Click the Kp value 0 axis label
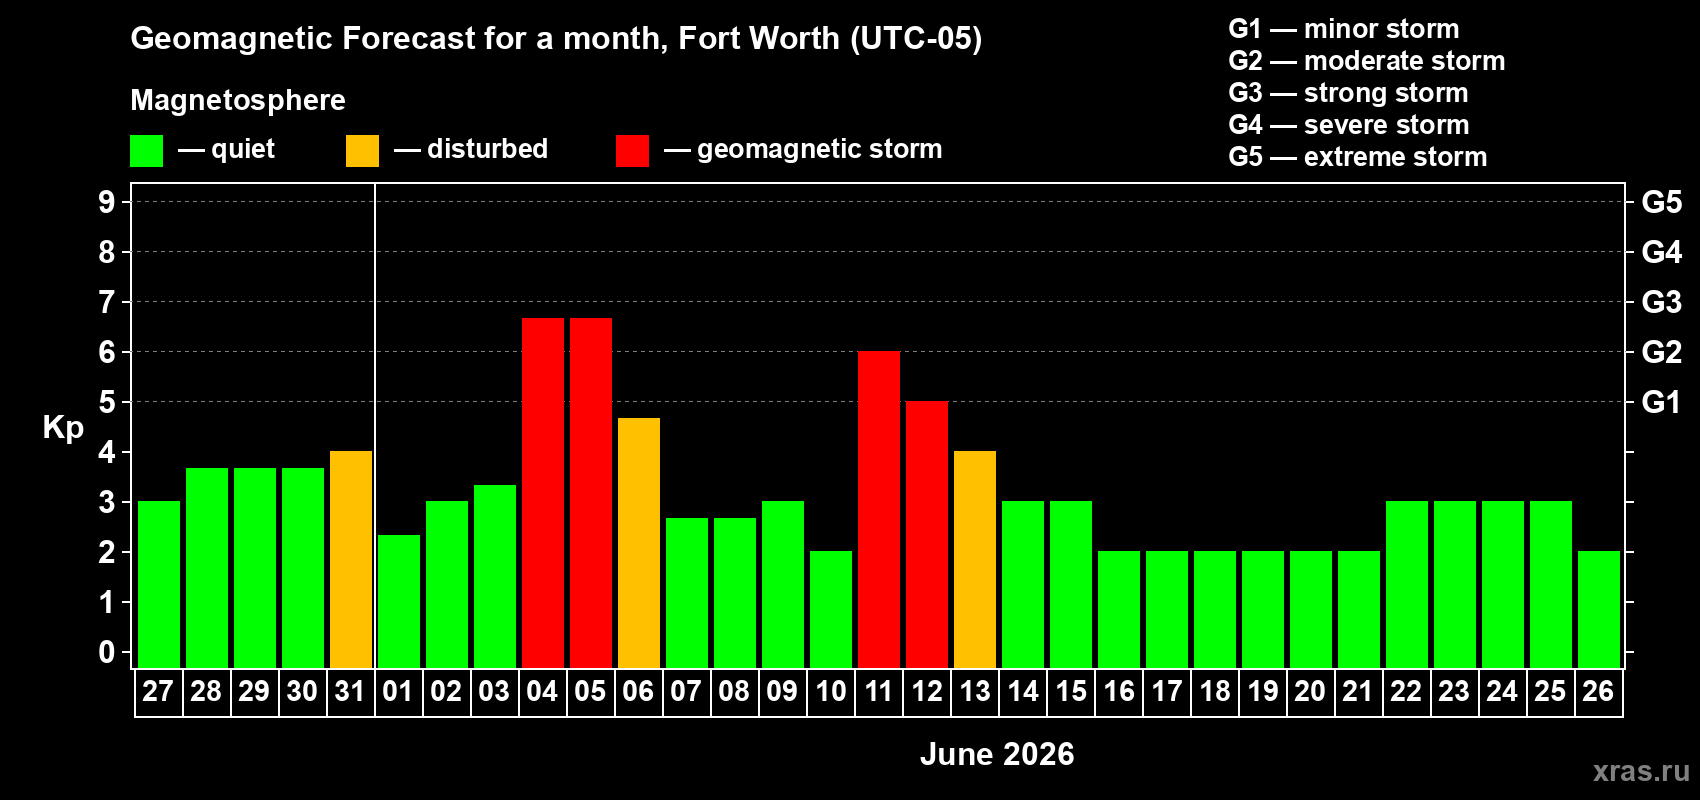The image size is (1700, 800). tap(107, 652)
